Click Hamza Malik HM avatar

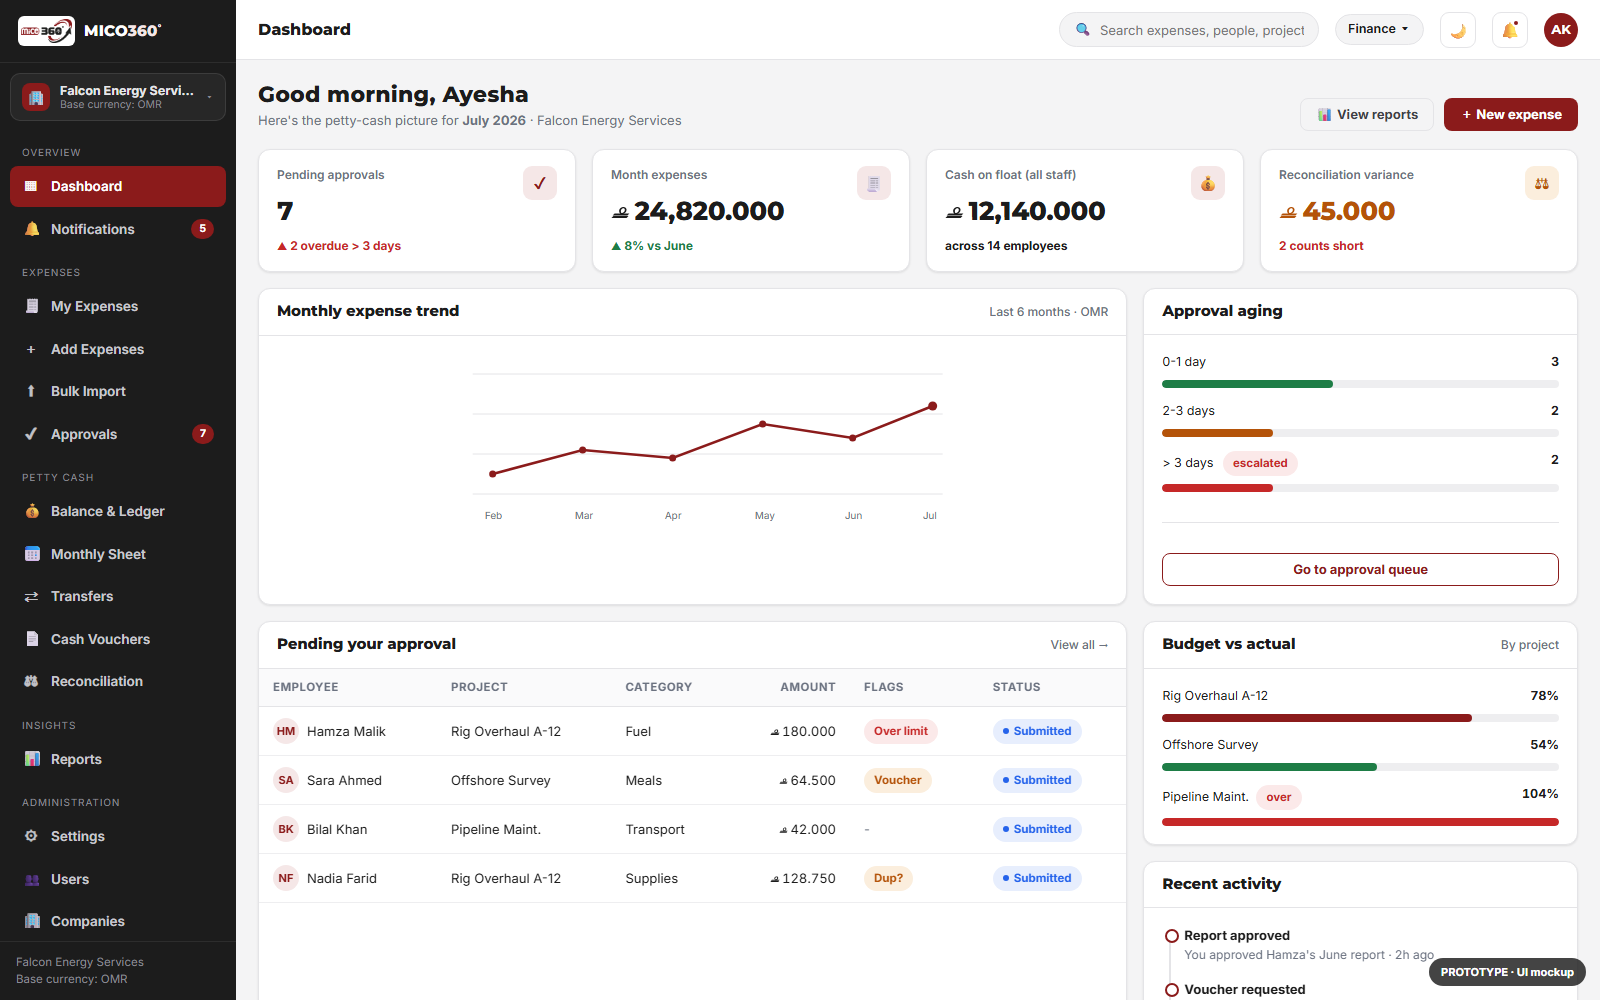point(286,731)
